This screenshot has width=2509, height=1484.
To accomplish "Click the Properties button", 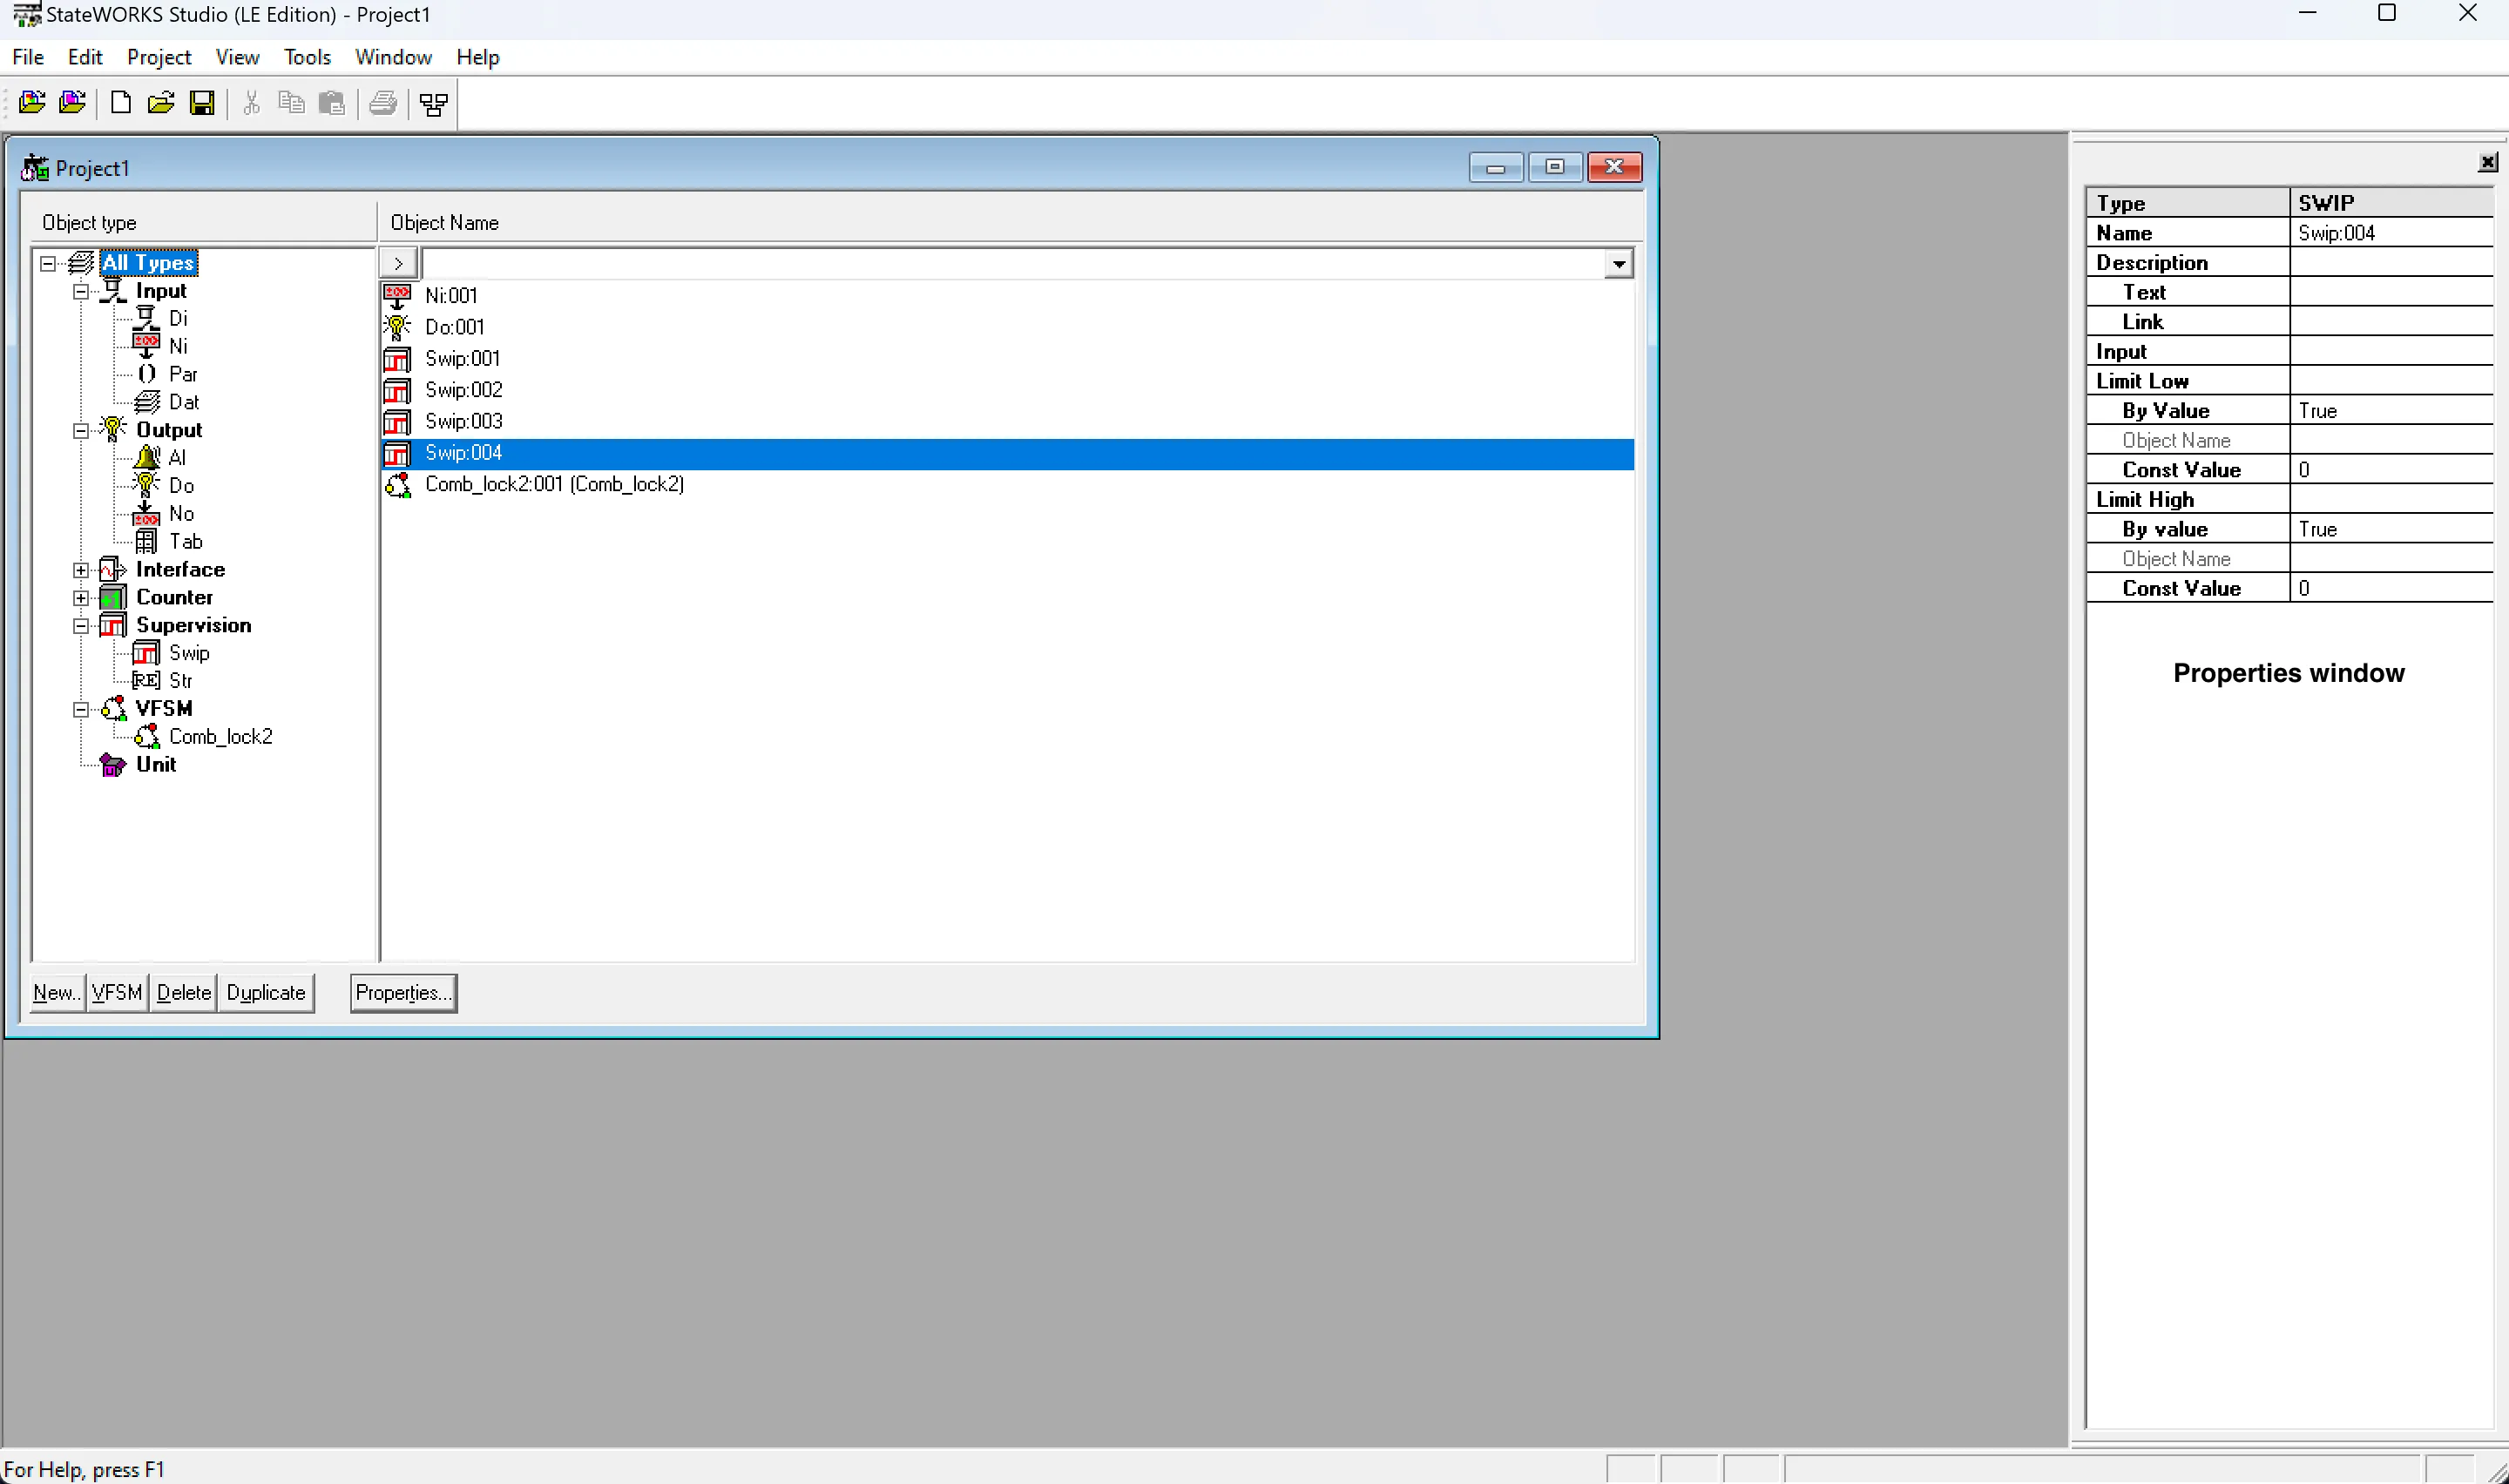I will 403,992.
